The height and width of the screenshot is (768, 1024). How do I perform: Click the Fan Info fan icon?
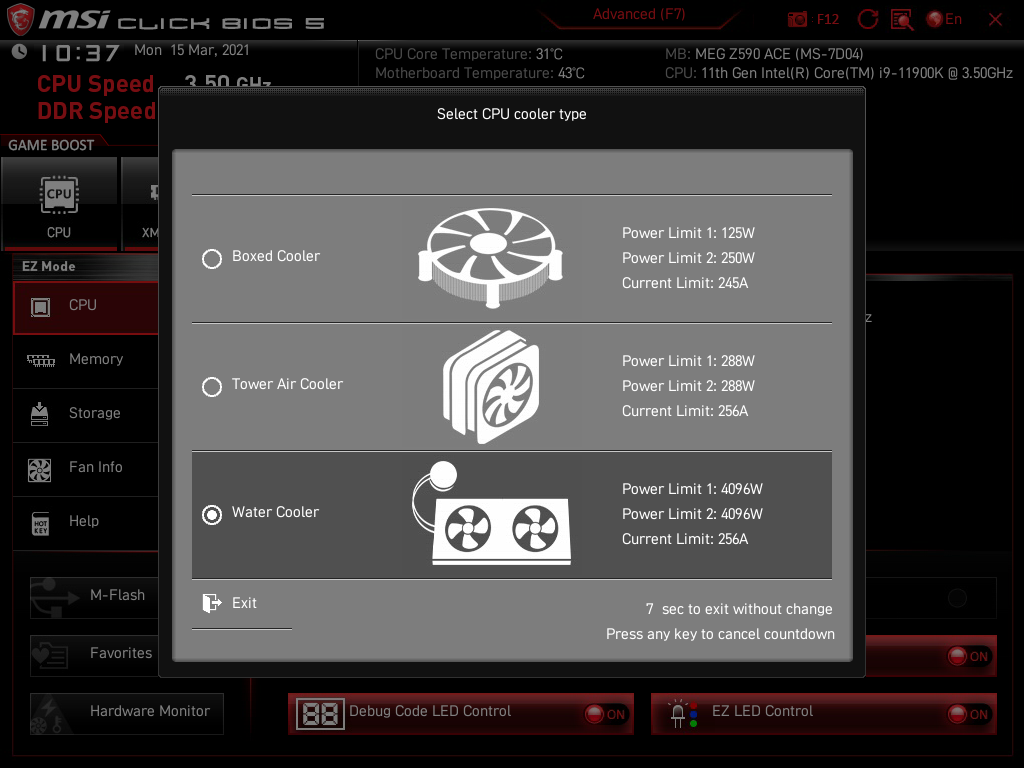click(x=39, y=470)
